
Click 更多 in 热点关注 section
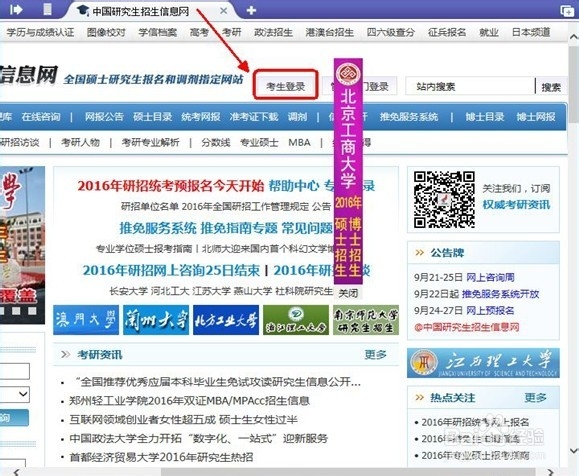[535, 398]
